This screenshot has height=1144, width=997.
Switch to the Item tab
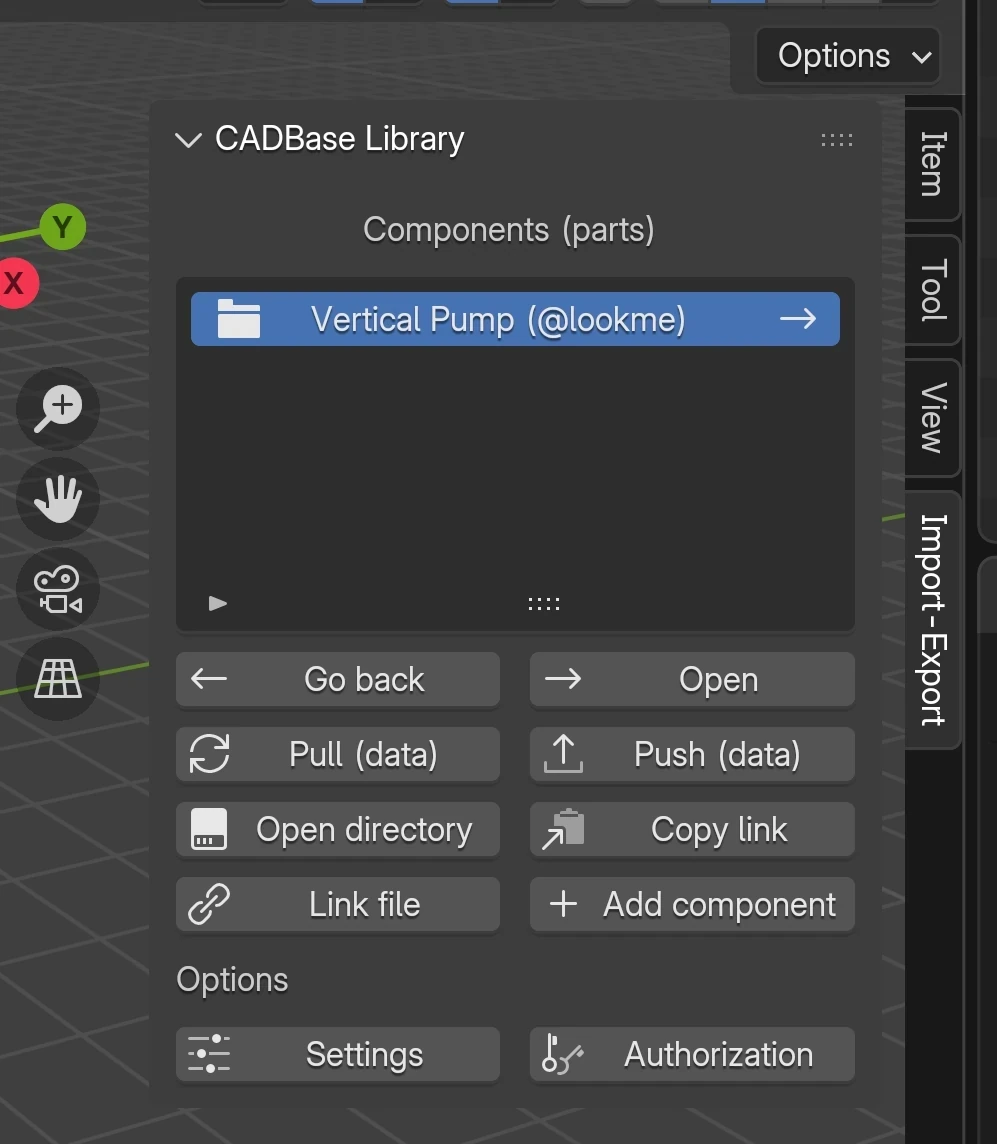point(931,166)
